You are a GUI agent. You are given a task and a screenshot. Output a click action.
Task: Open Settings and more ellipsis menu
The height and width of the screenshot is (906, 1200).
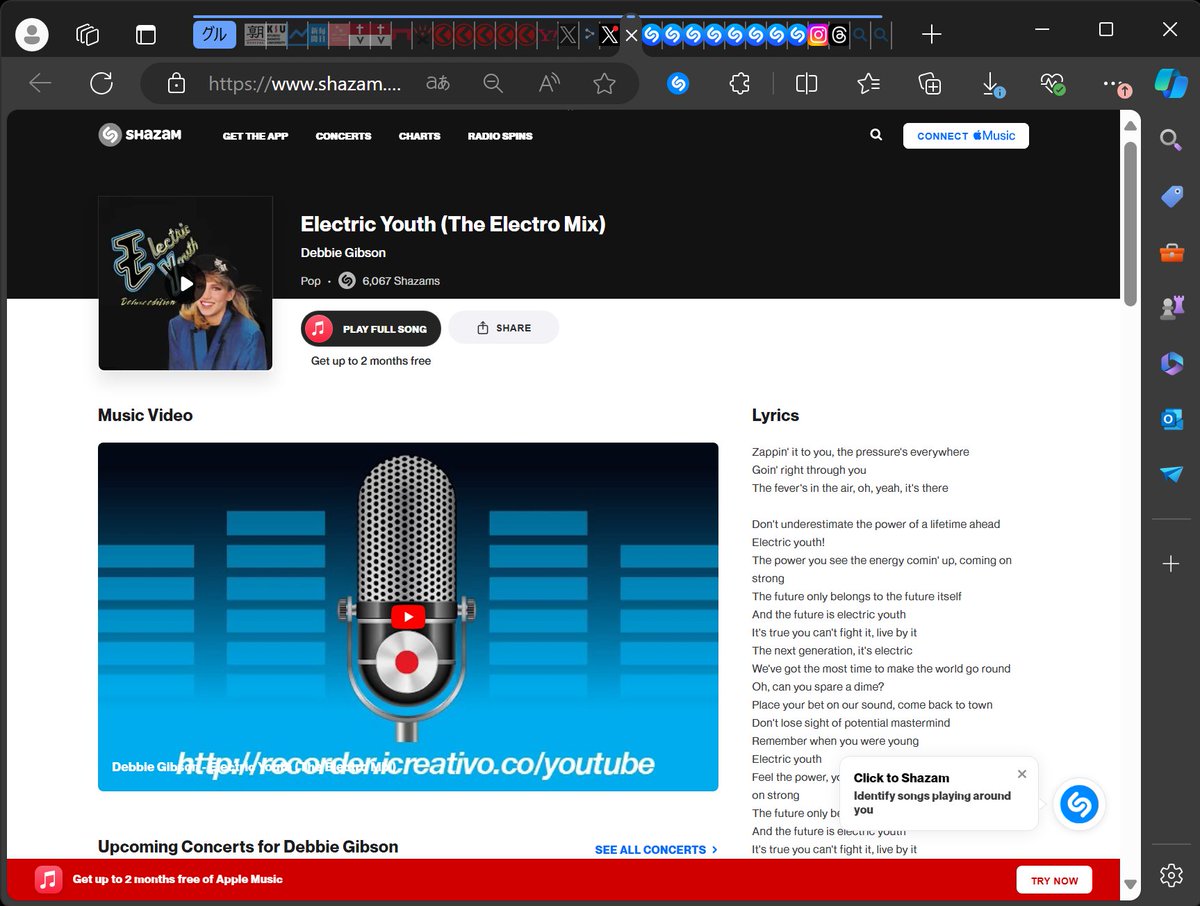click(1116, 84)
